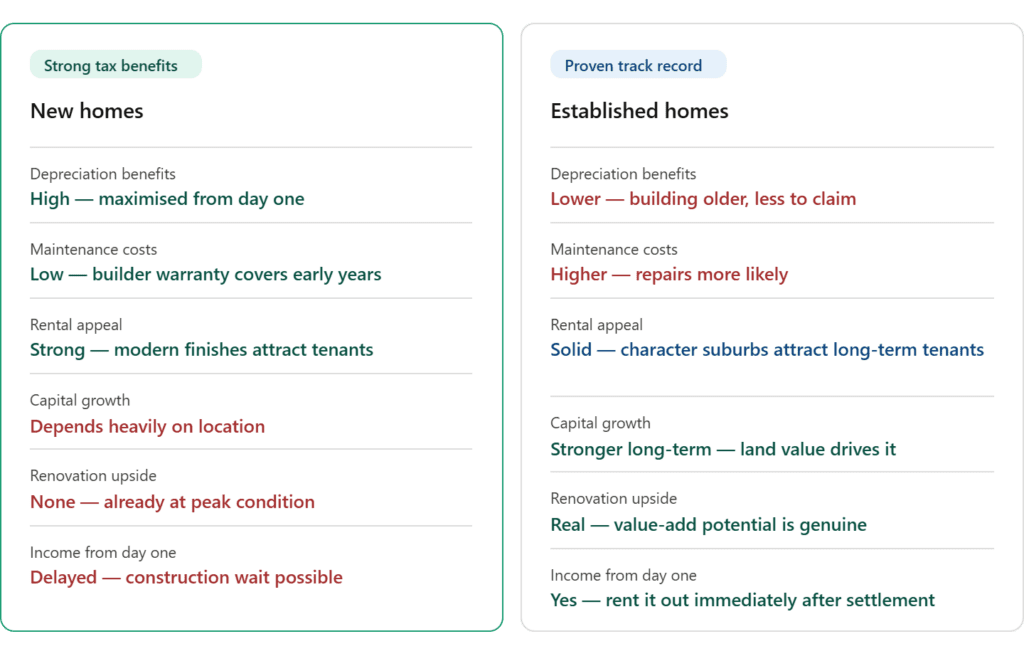
Task: Click None — already at peak condition
Action: tap(172, 502)
